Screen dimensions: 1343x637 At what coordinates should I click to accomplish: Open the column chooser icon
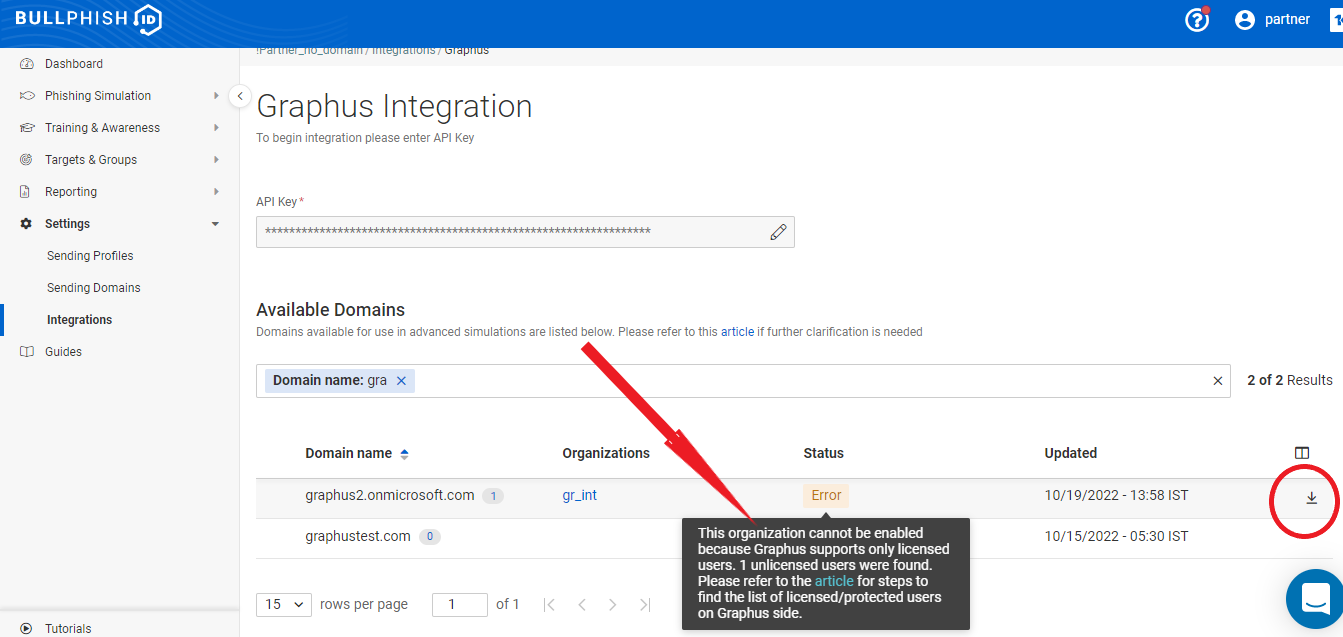point(1302,453)
